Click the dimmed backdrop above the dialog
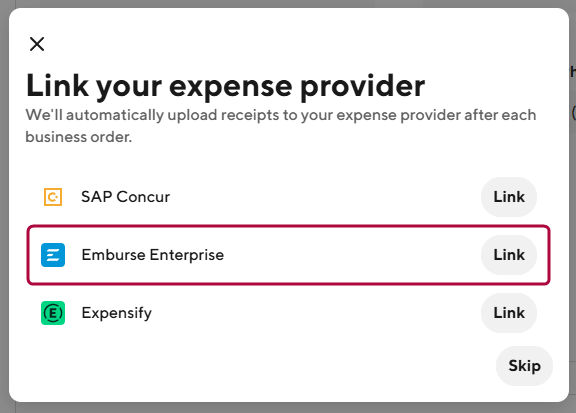 click(288, 4)
